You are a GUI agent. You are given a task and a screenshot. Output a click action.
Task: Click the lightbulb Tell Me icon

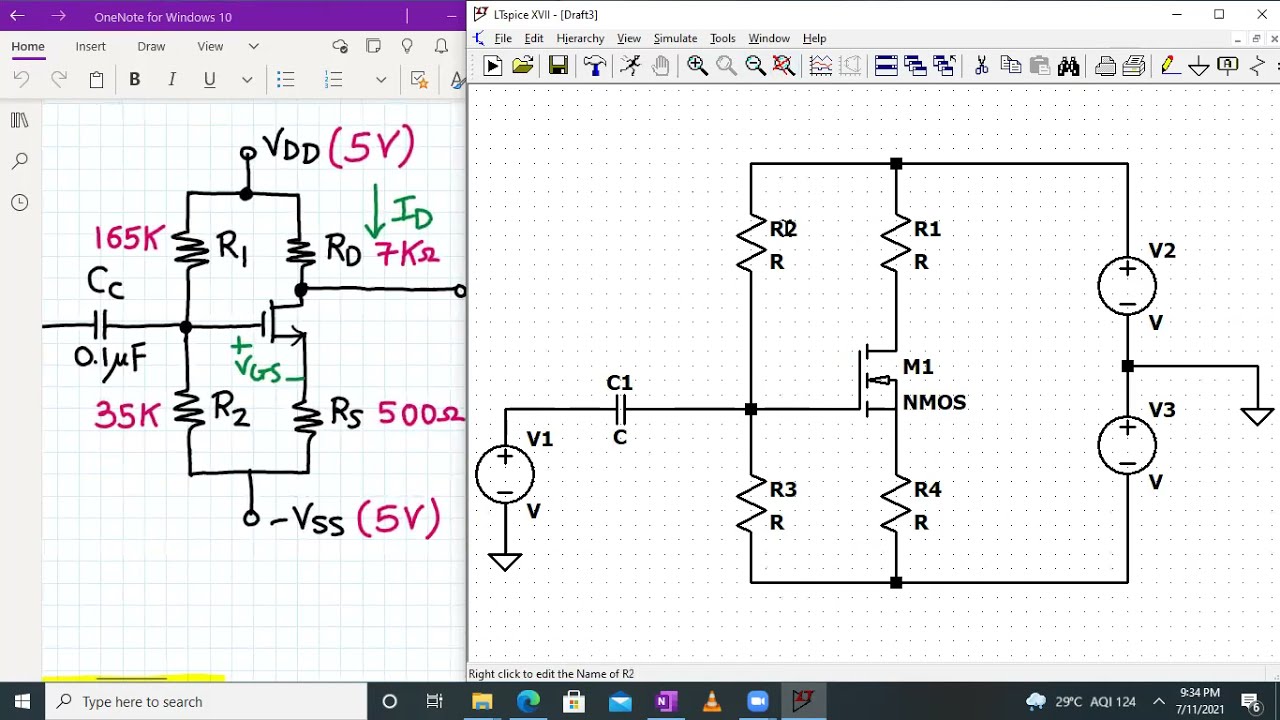click(x=407, y=46)
